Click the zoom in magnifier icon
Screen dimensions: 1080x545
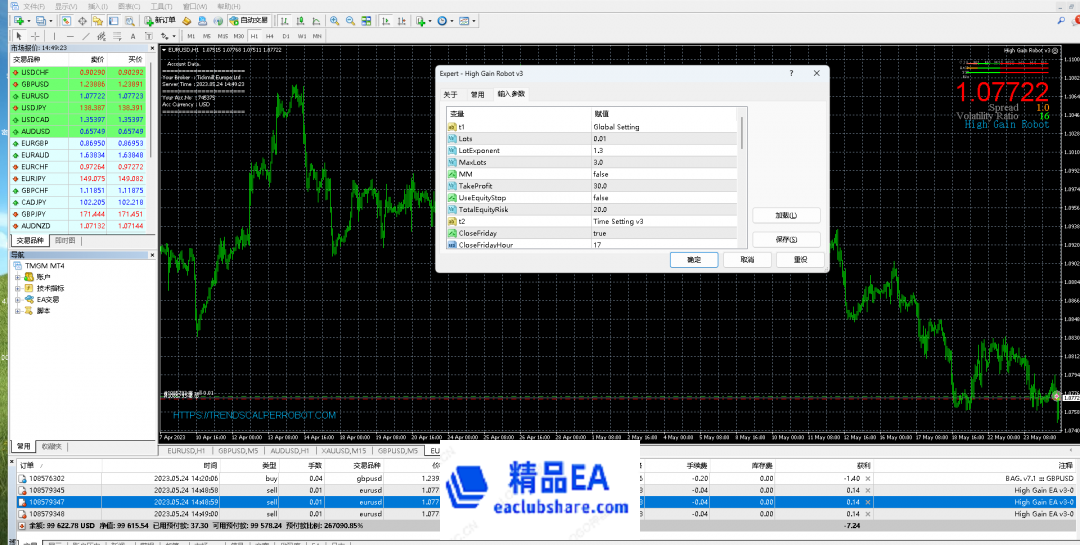[333, 20]
